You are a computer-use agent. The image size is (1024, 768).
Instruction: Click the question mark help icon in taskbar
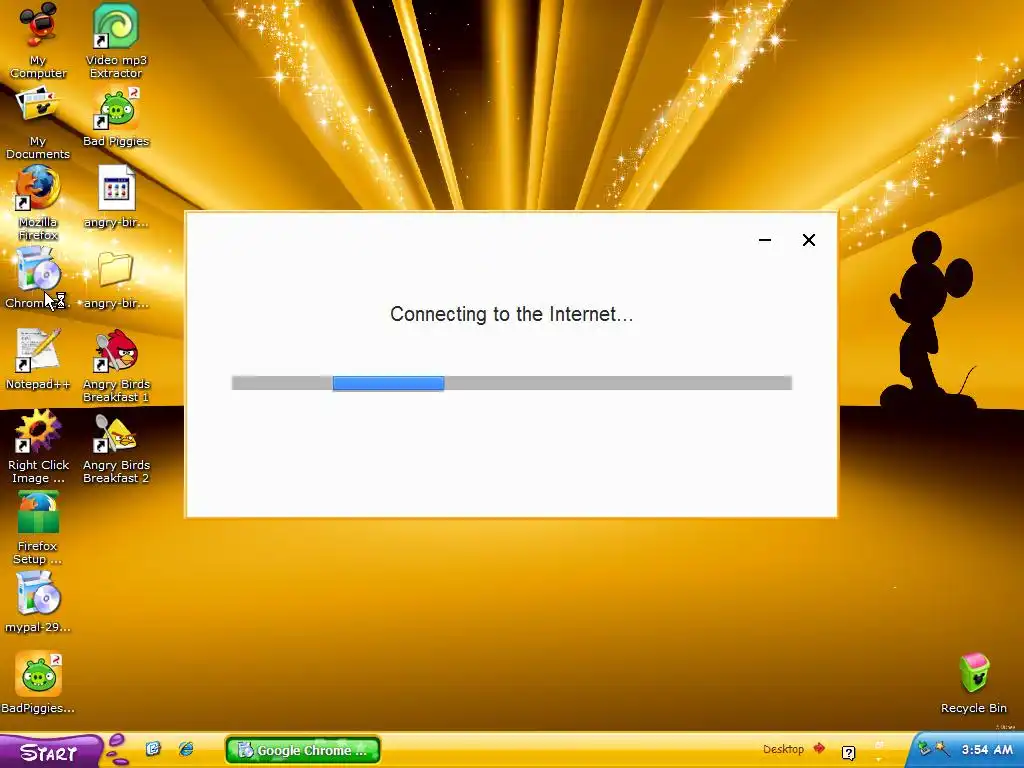(x=848, y=752)
